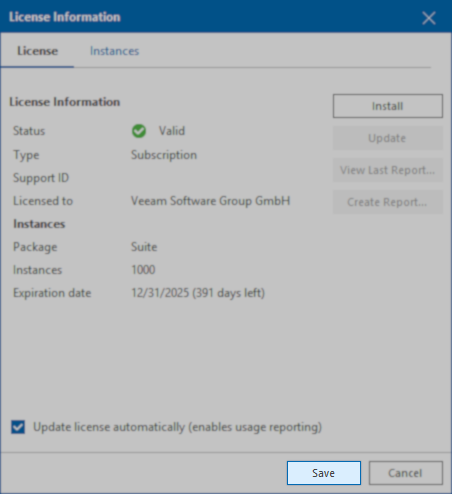Switch to the Instances tab

(x=114, y=51)
